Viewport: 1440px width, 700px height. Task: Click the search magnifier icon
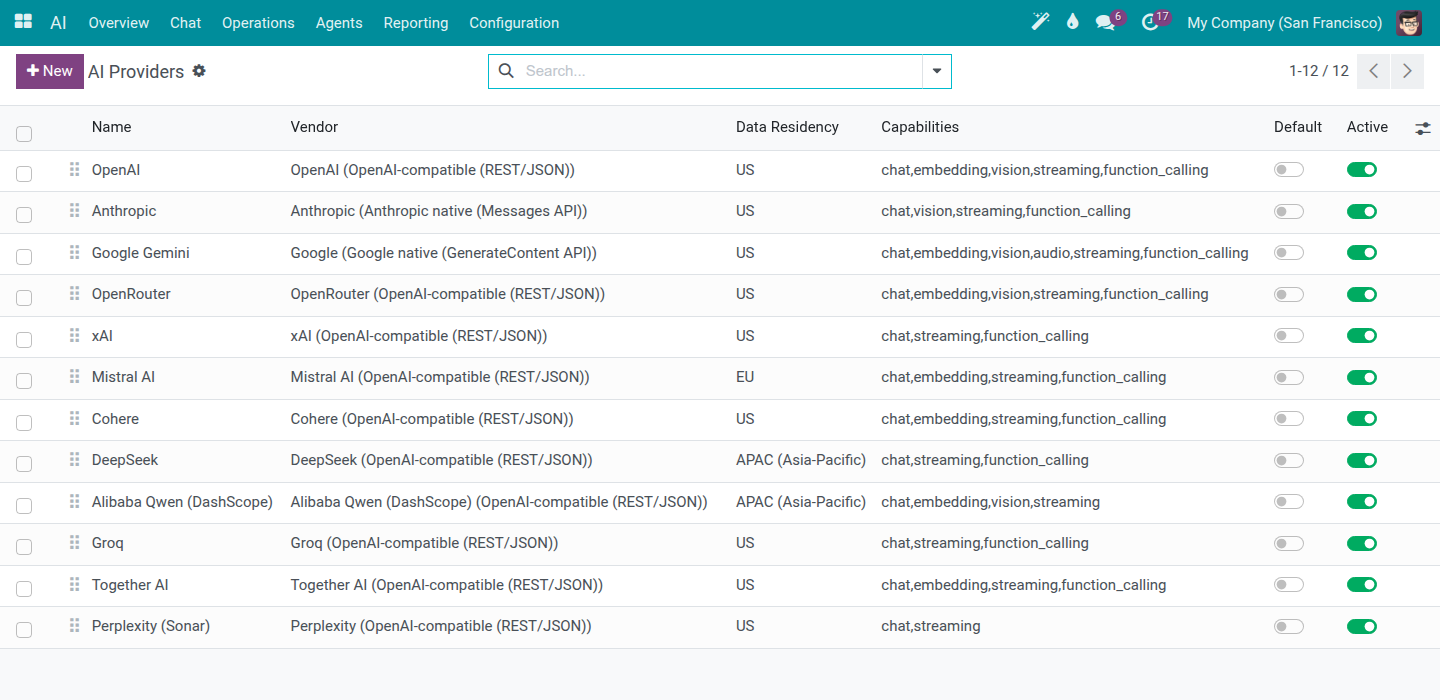click(506, 71)
